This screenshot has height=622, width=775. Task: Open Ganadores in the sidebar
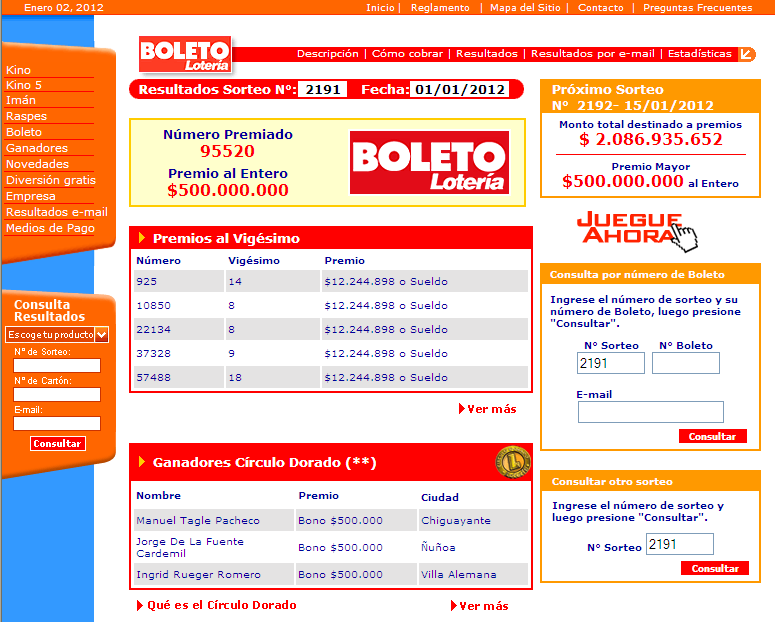click(37, 148)
